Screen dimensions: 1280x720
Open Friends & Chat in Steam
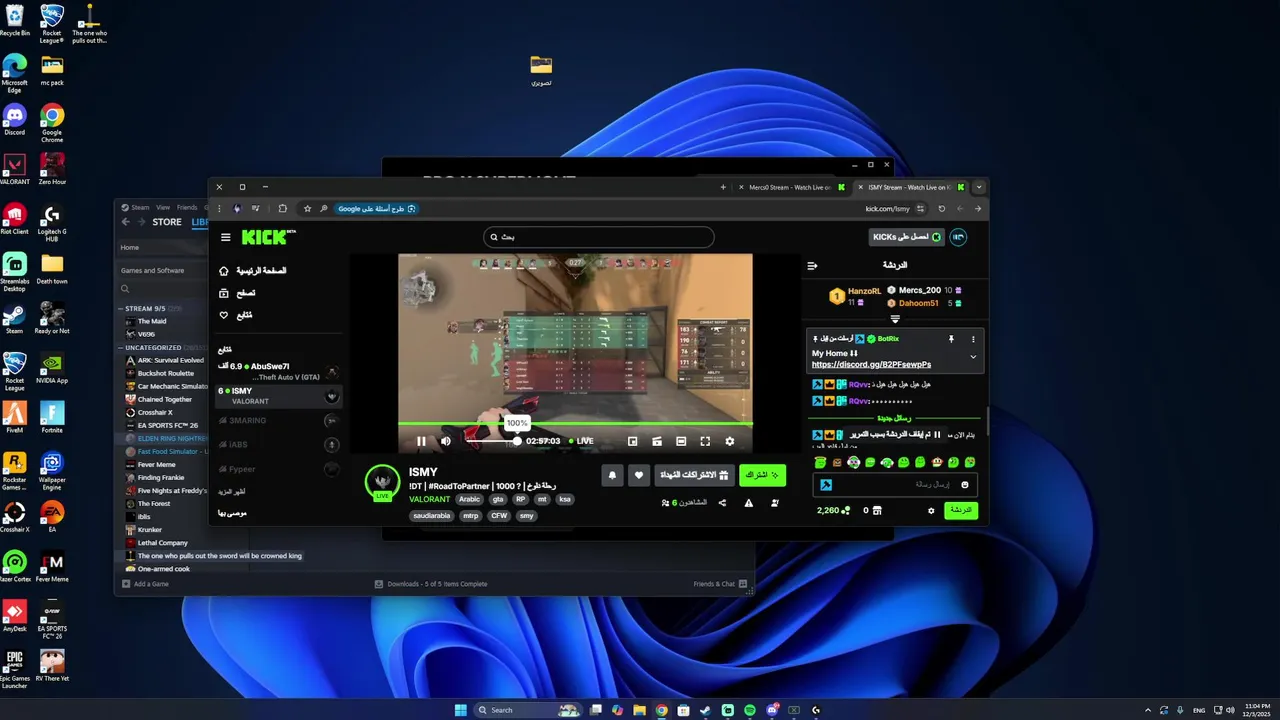[721, 584]
